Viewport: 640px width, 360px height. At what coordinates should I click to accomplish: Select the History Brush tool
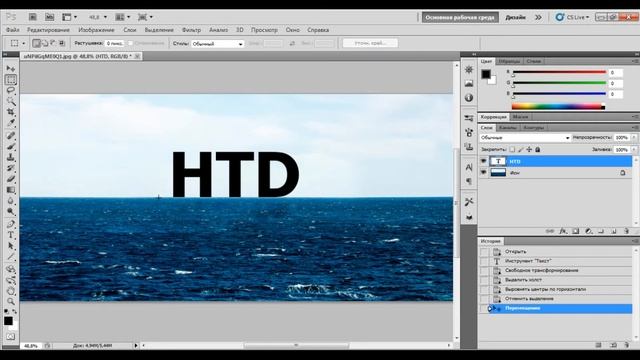(x=11, y=168)
